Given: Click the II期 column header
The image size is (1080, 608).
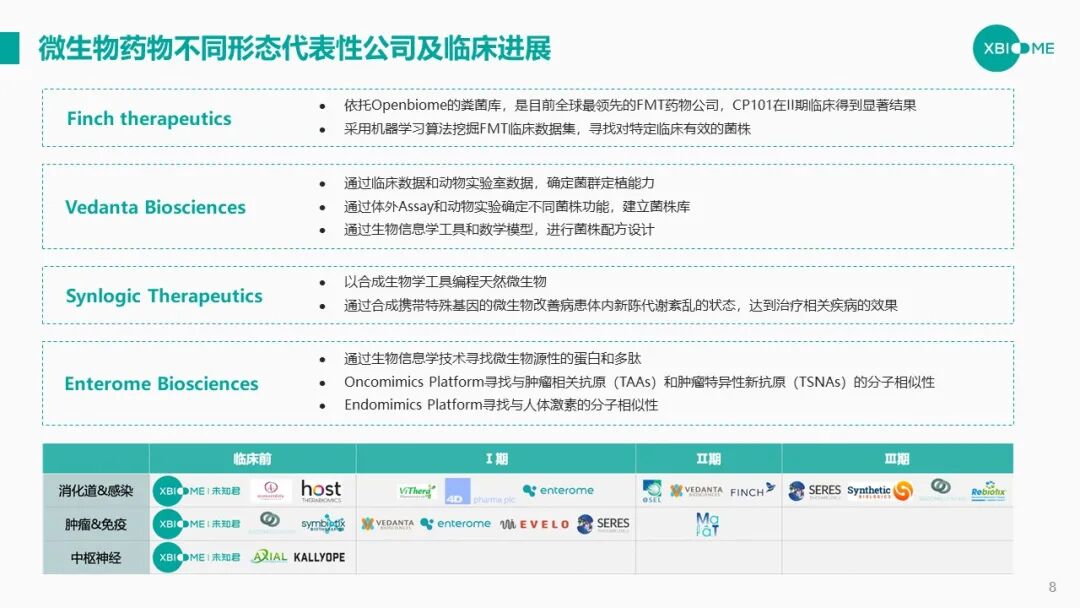Looking at the screenshot, I should [708, 459].
